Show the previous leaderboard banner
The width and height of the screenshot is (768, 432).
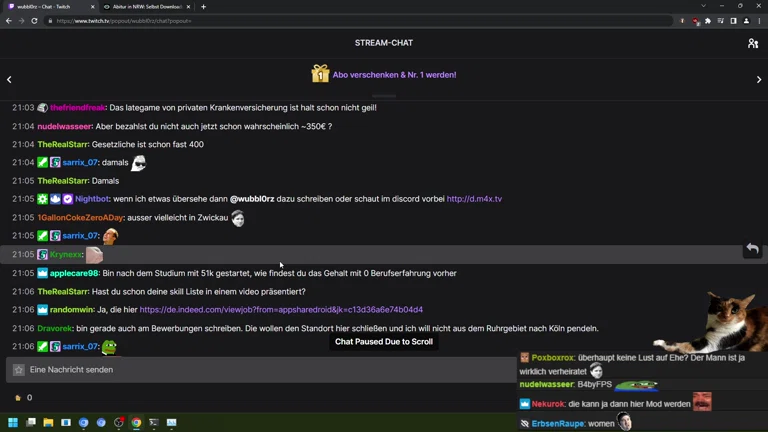pos(9,79)
